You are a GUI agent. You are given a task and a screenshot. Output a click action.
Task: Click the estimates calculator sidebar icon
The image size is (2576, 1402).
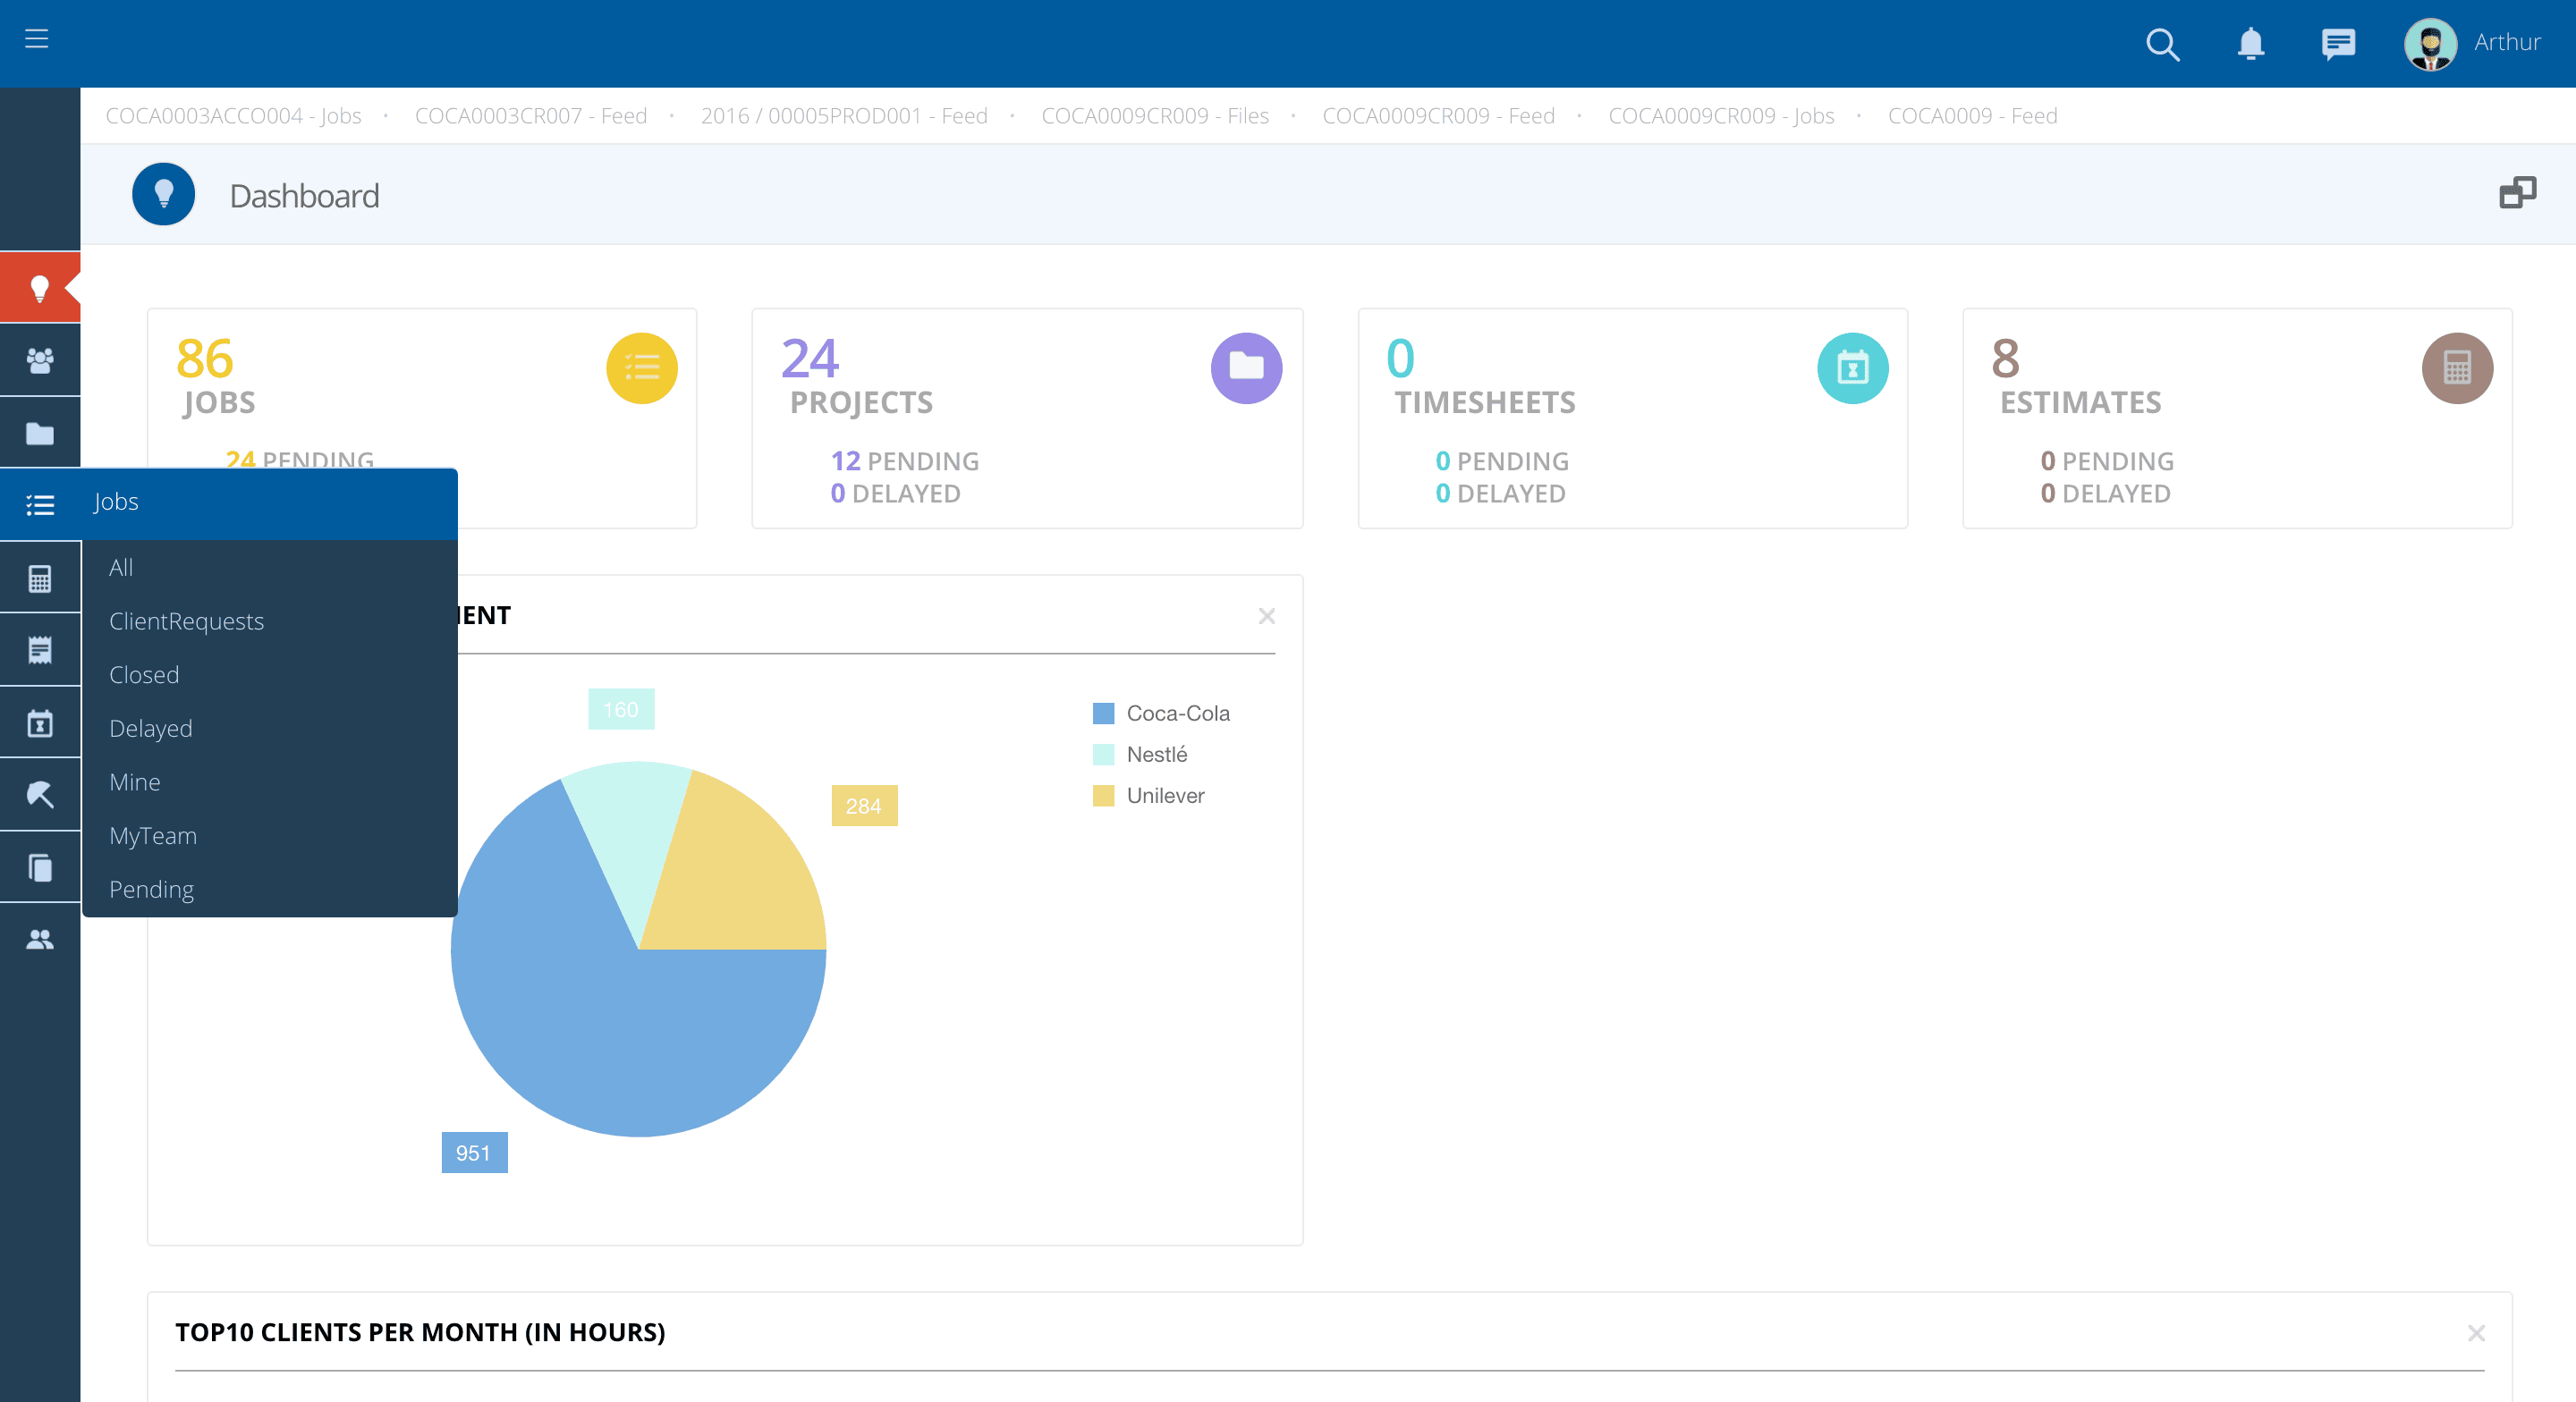click(40, 578)
